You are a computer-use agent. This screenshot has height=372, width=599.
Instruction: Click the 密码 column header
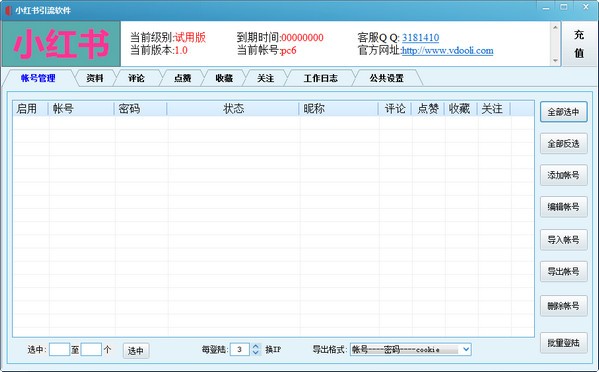141,108
